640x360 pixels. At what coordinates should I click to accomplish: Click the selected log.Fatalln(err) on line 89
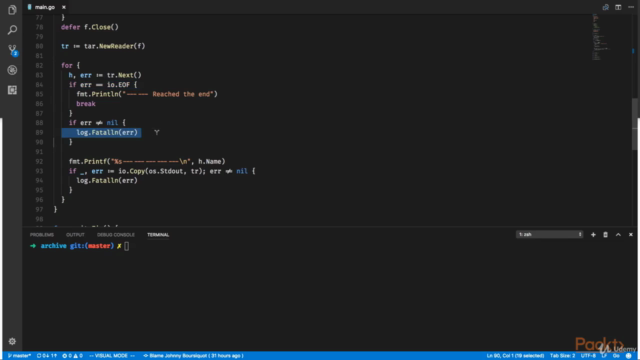click(x=107, y=133)
